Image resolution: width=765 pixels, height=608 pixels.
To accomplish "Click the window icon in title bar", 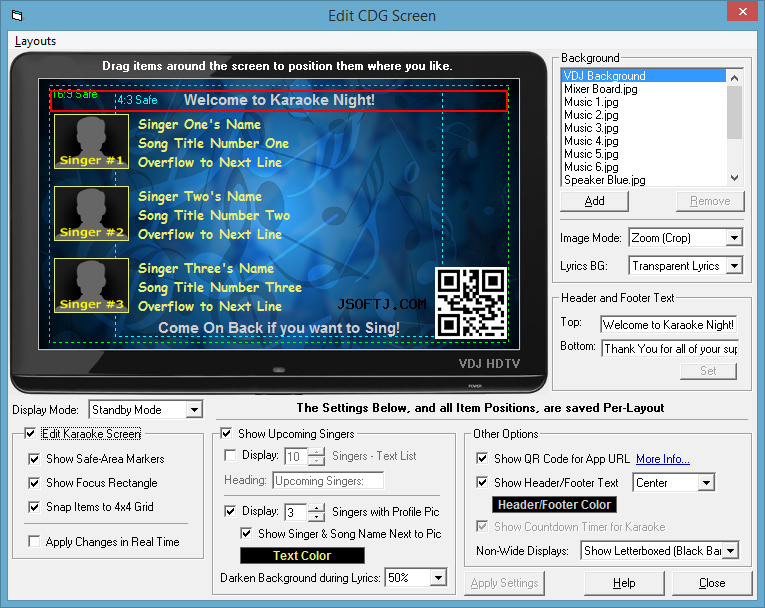I will pos(17,16).
